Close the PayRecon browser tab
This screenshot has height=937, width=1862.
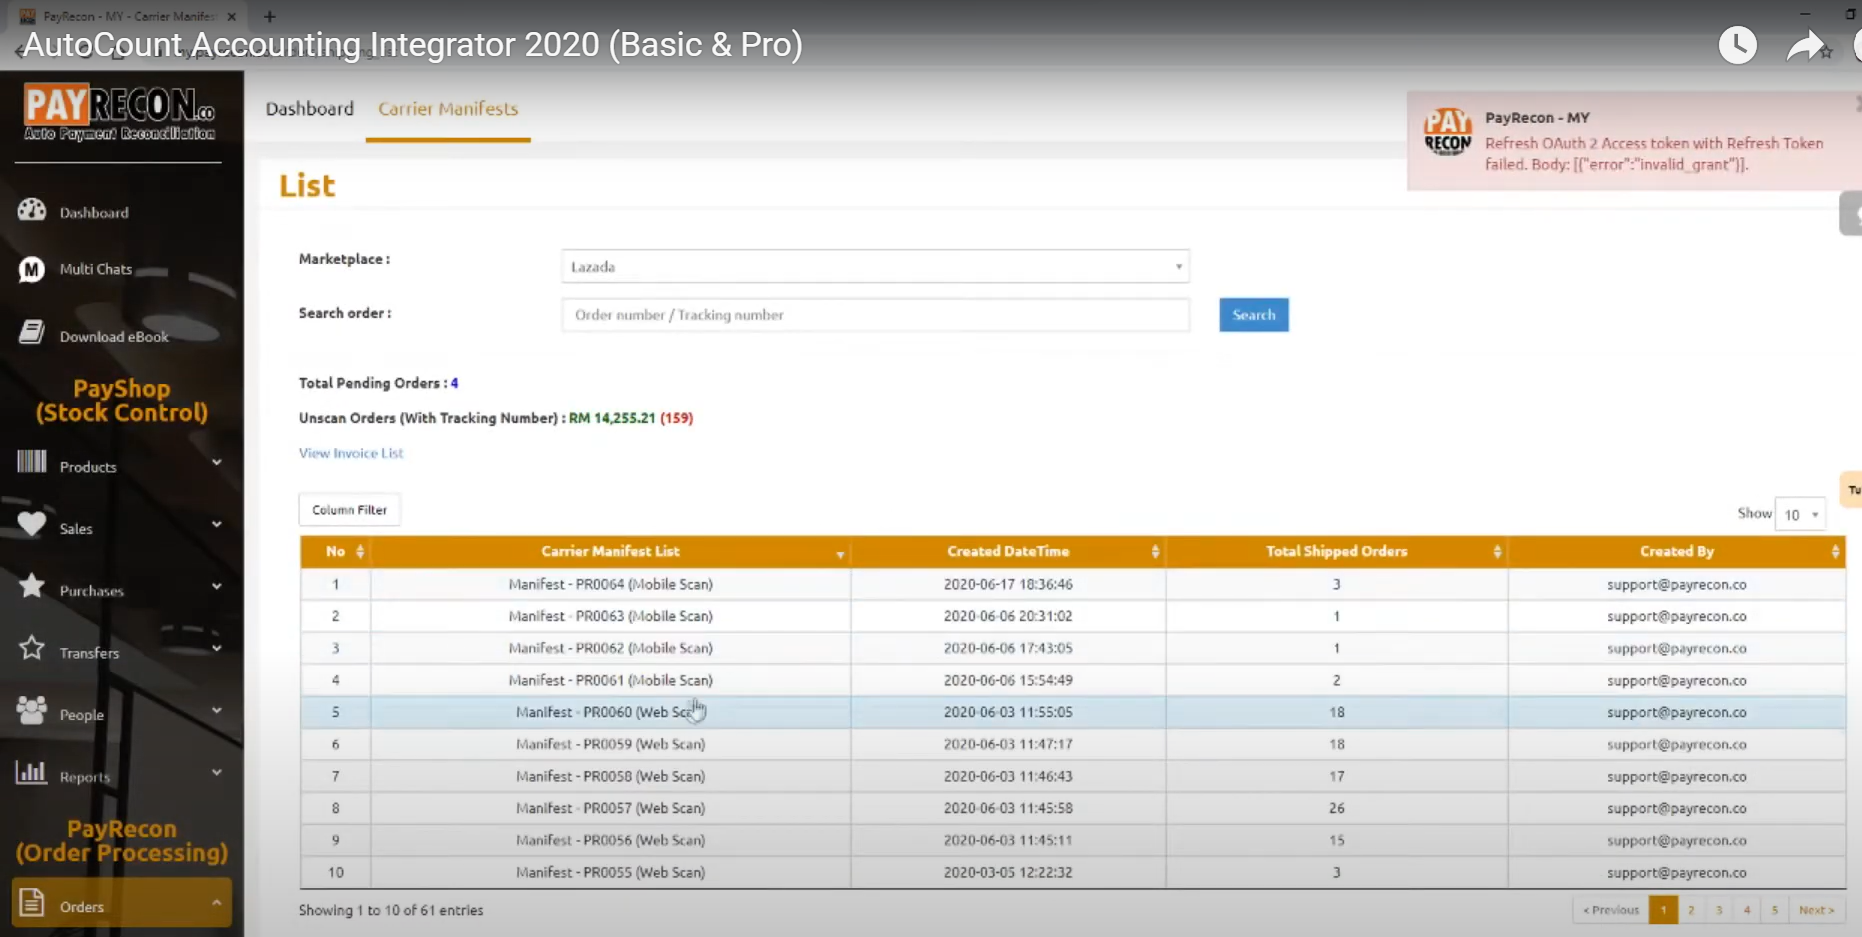232,16
